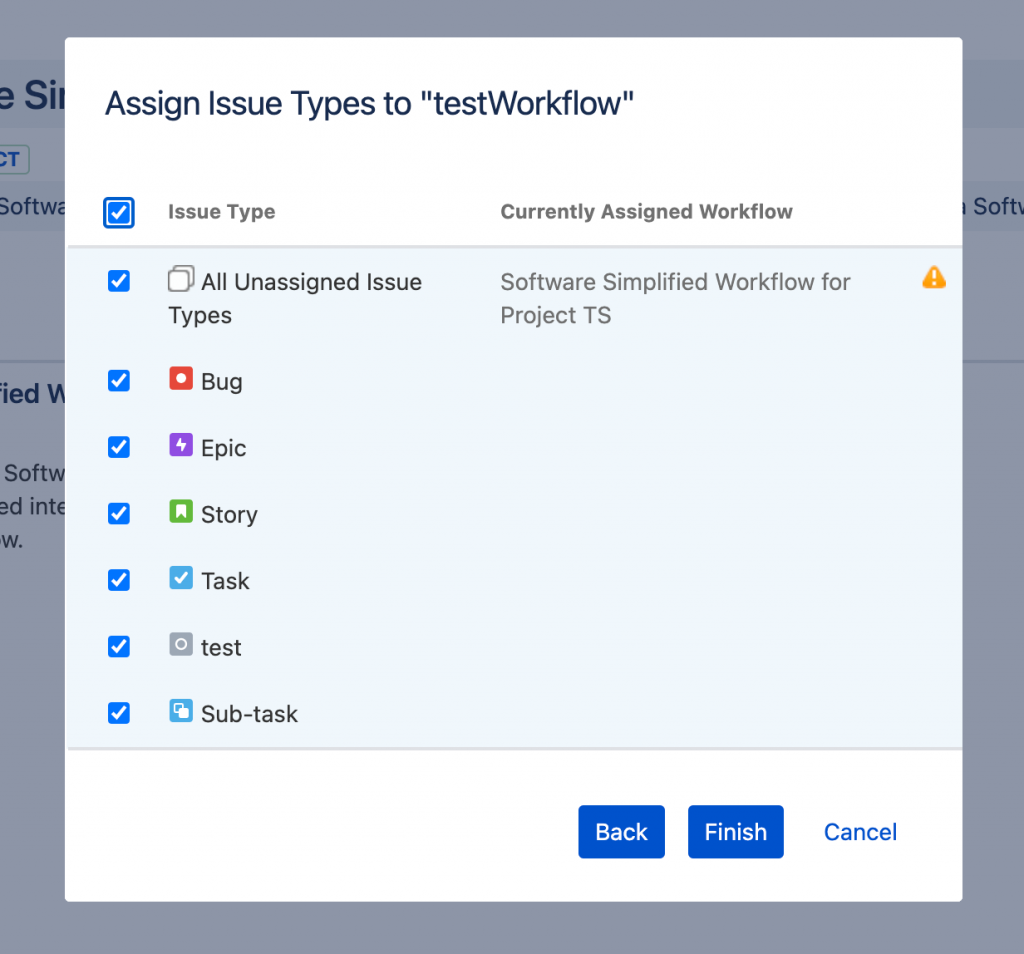Click the purple Epic lightning icon
Screen dimensions: 1024x954
point(181,445)
